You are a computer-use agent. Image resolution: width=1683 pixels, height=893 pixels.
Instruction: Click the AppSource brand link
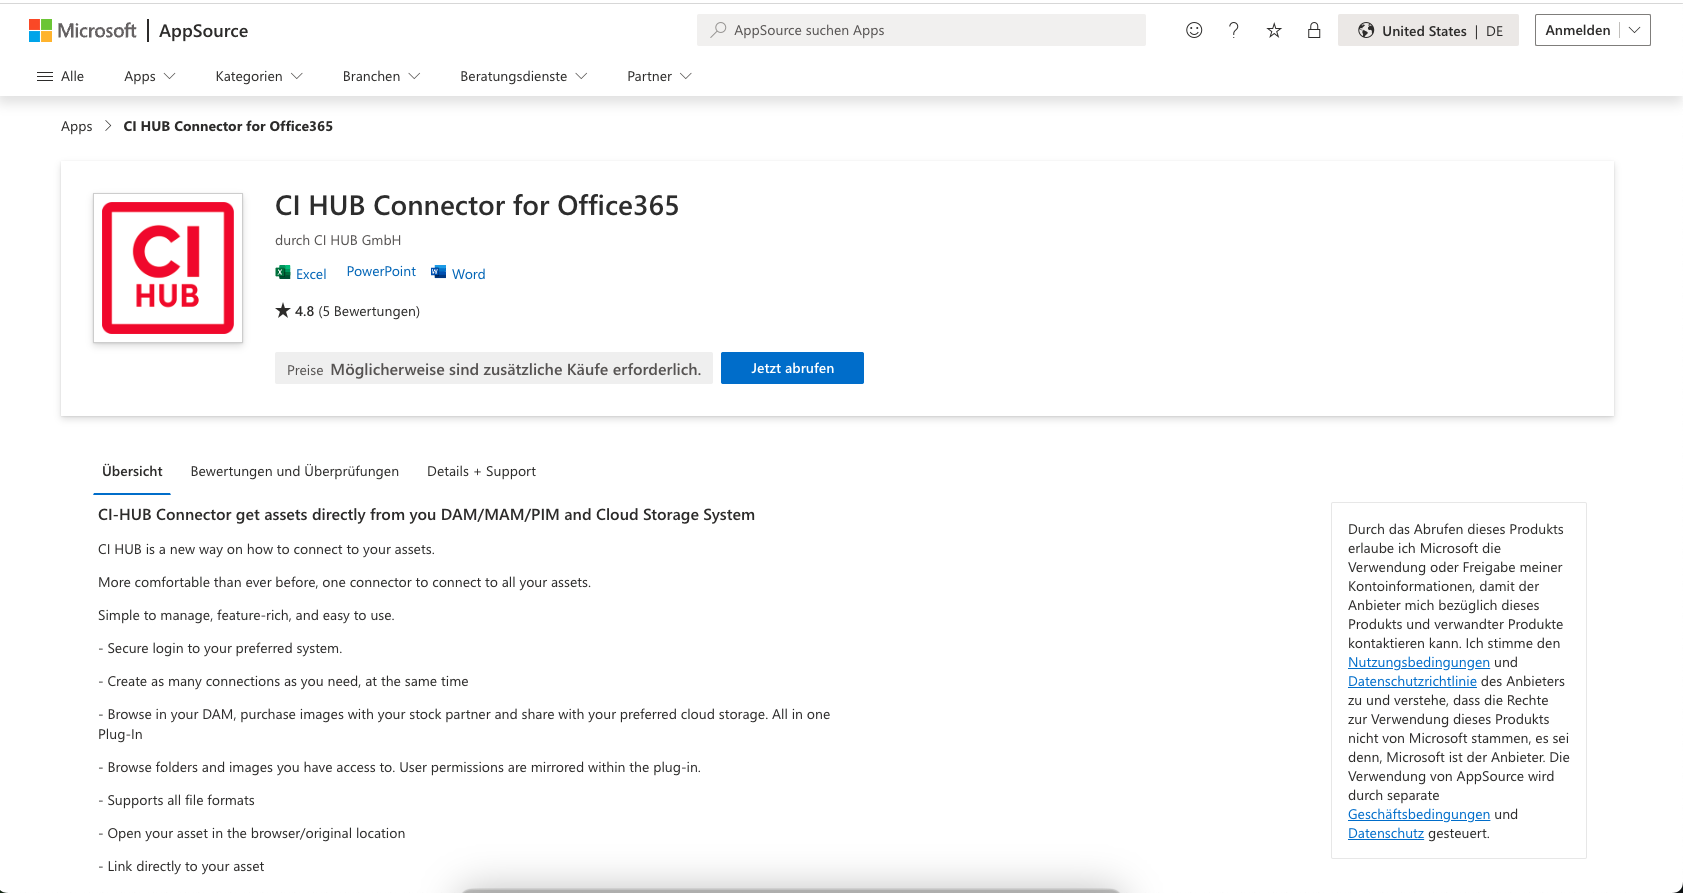204,31
